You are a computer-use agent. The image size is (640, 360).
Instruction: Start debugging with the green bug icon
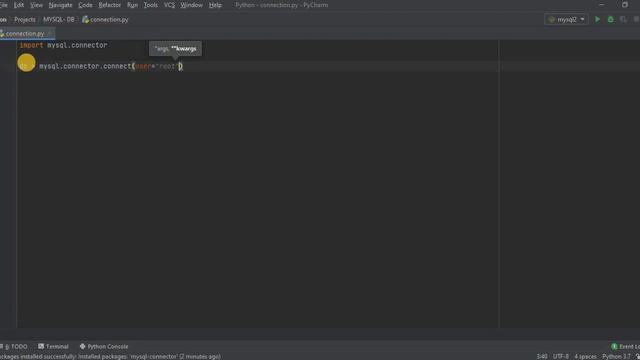(x=611, y=20)
